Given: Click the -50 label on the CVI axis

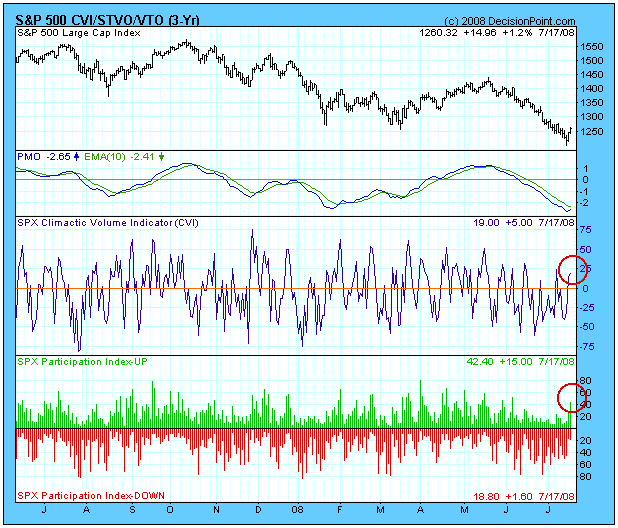Looking at the screenshot, I should point(586,327).
